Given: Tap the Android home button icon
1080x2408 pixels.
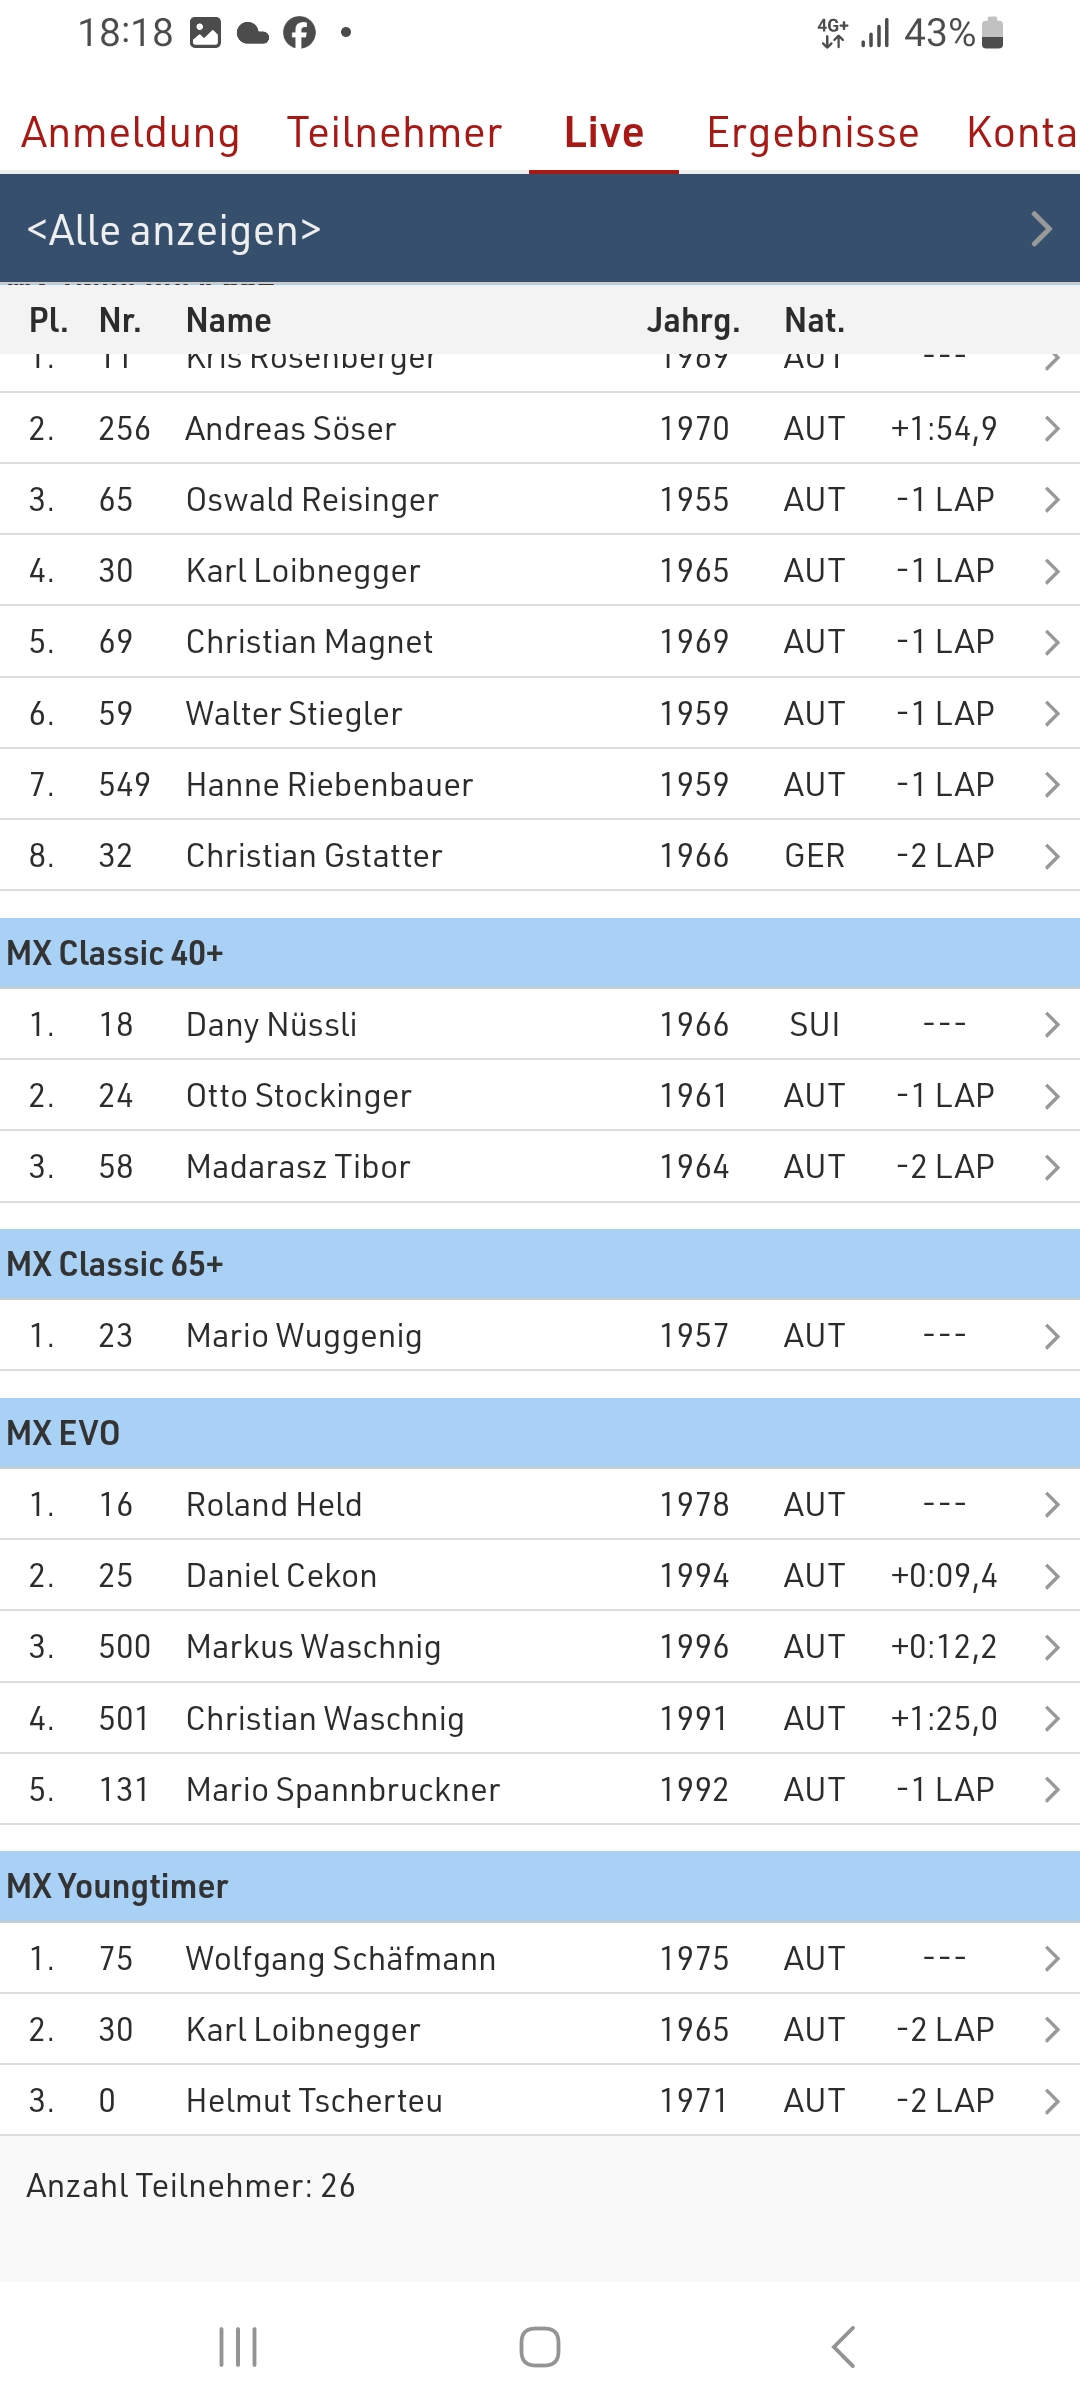Looking at the screenshot, I should click(540, 2346).
